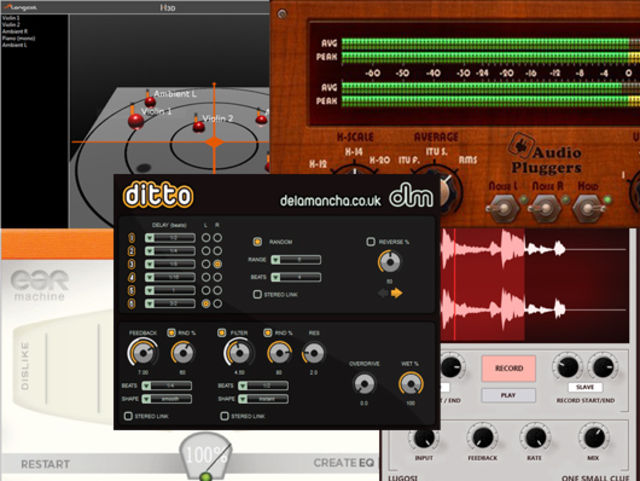
Task: Open delay beats dropdown for tap 2
Action: tap(170, 251)
